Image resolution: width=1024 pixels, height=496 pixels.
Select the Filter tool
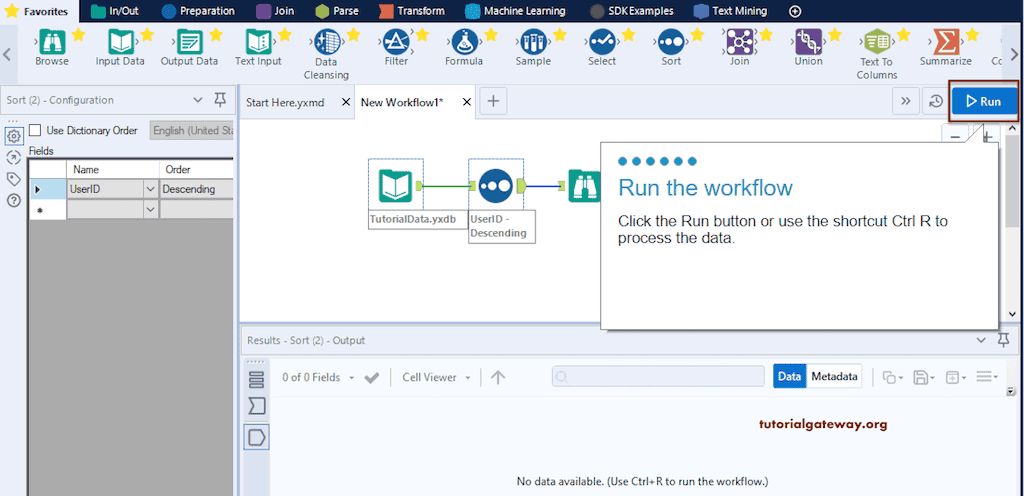click(x=396, y=42)
